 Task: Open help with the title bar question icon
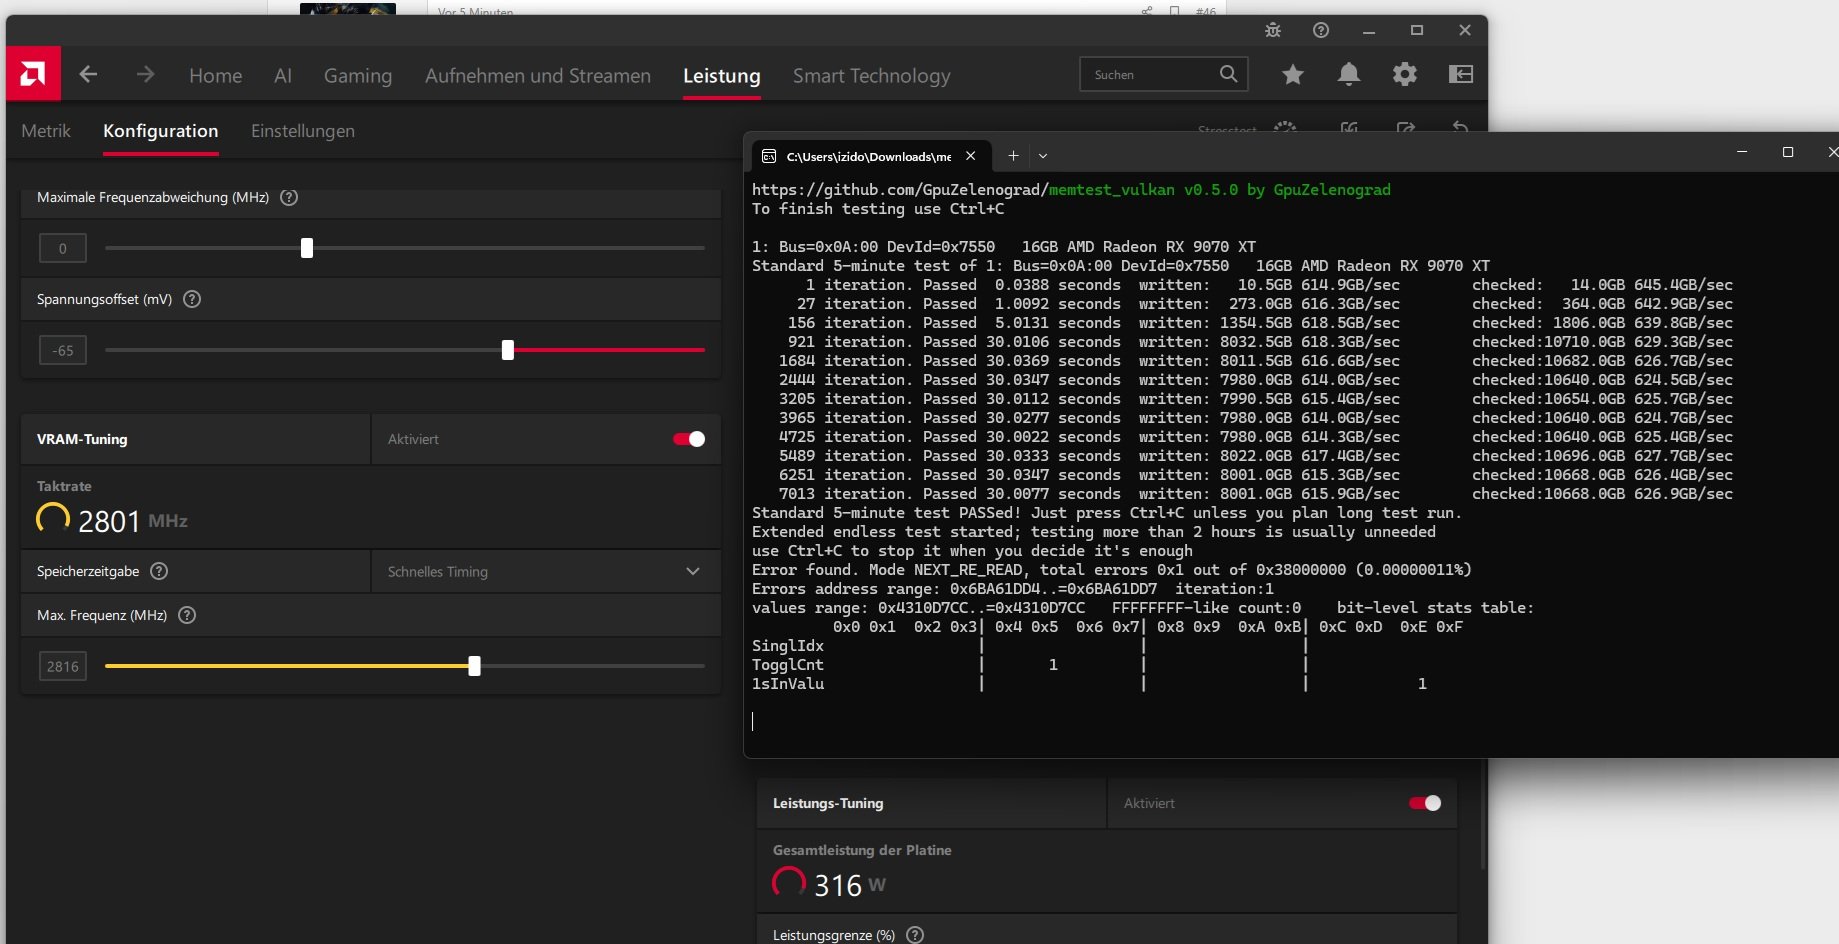click(1321, 30)
